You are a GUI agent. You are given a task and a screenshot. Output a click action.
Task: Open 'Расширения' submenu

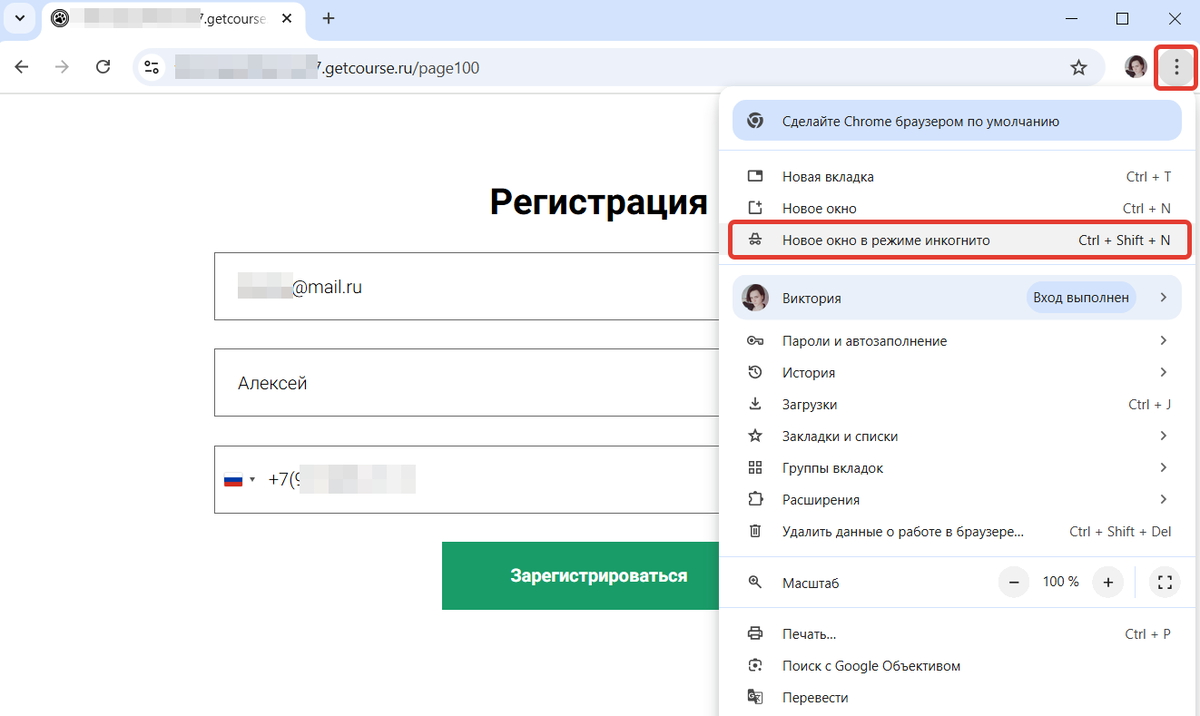pos(958,499)
